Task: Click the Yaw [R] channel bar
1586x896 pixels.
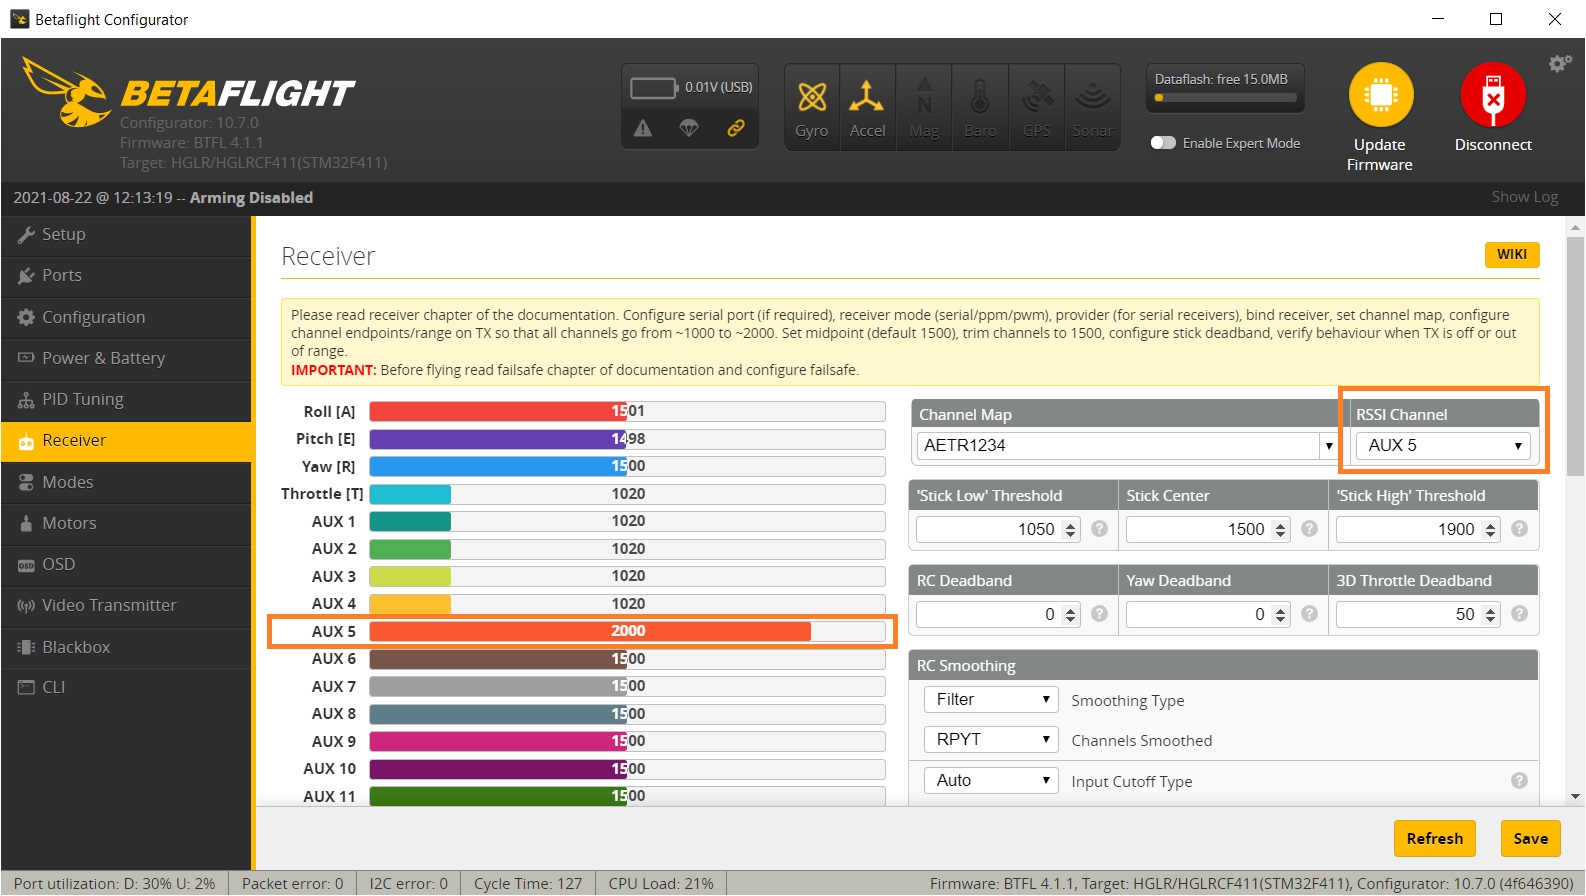Action: pyautogui.click(x=627, y=466)
